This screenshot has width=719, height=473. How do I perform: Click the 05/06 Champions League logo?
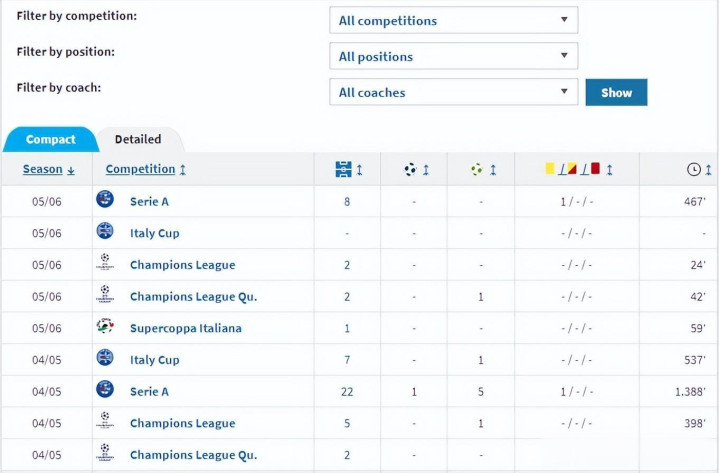(105, 264)
